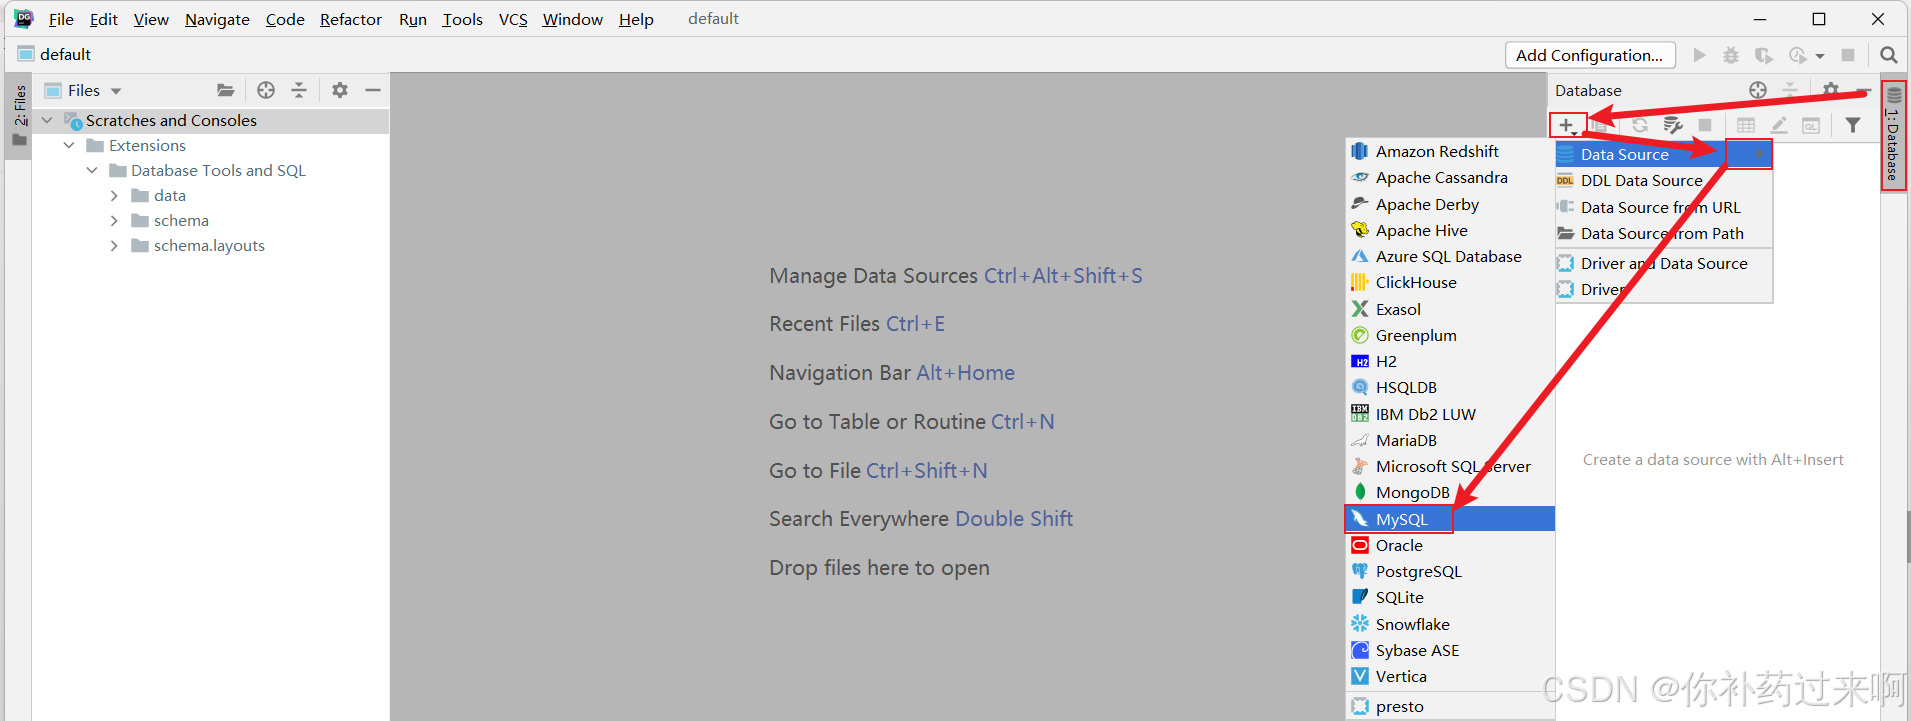The width and height of the screenshot is (1911, 721).
Task: Expand the schema folder
Action: (x=114, y=220)
